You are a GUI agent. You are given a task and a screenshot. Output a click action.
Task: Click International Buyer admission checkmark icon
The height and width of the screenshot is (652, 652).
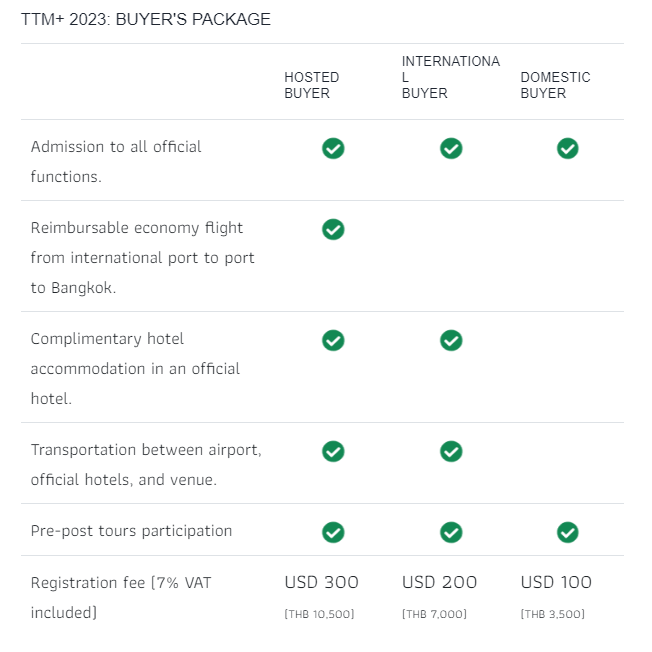pos(451,148)
